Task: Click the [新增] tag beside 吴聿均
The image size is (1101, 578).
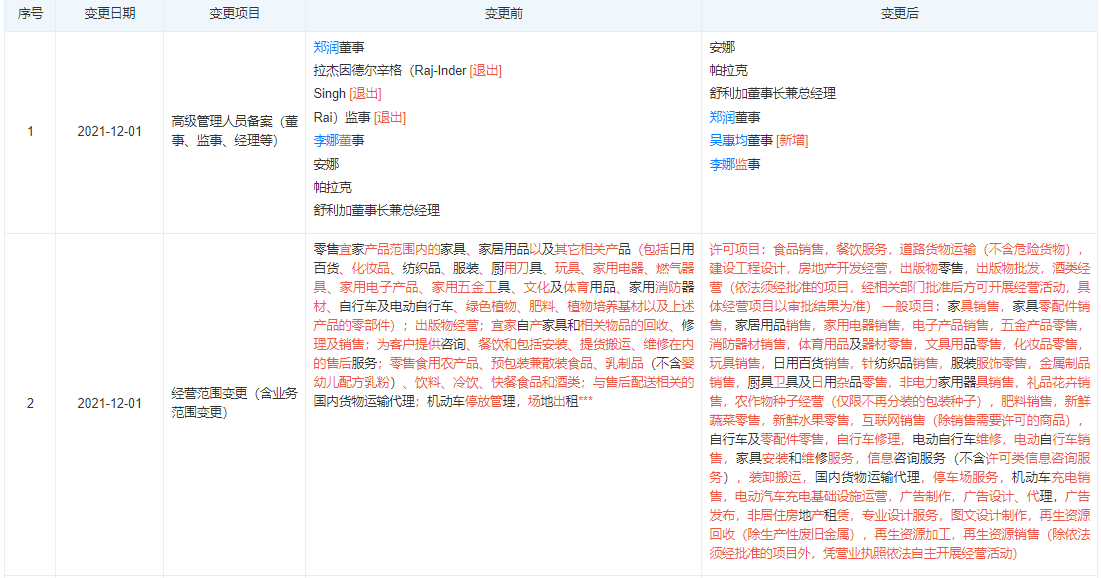Action: click(792, 140)
